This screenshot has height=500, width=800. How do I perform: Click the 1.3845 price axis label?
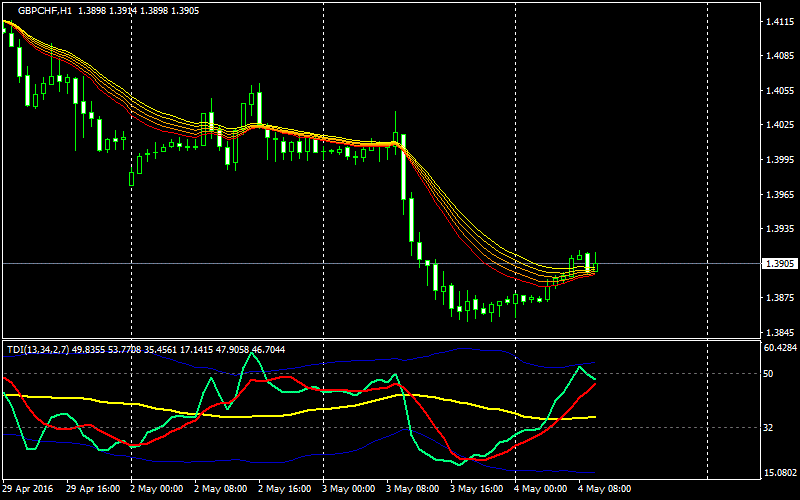pos(778,332)
